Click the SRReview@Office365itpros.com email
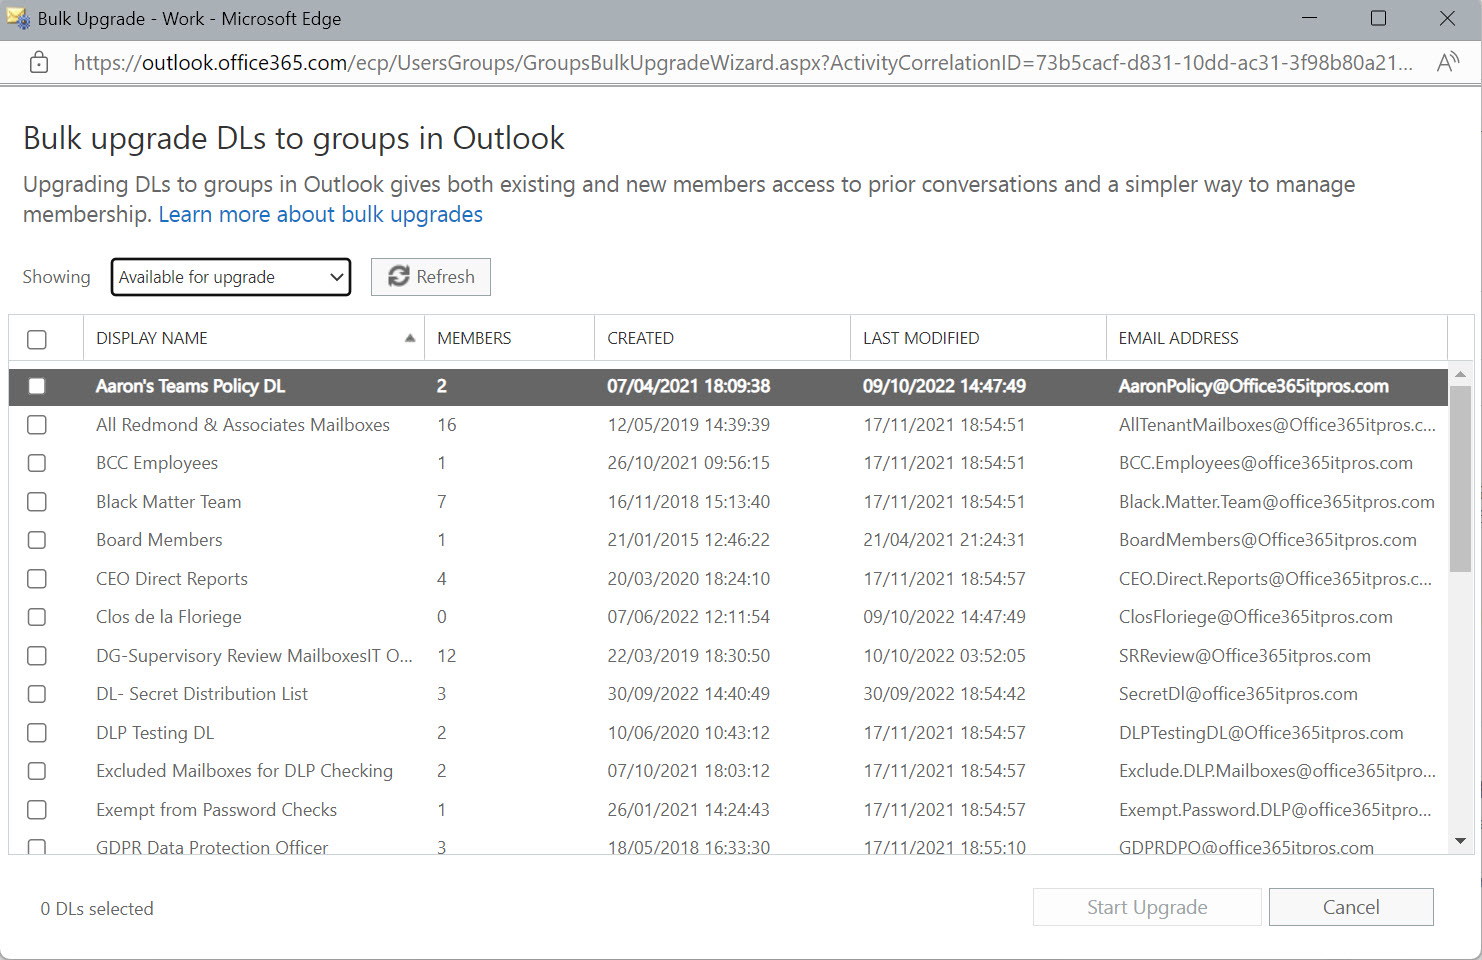Screen dimensions: 1482x960 (1244, 656)
